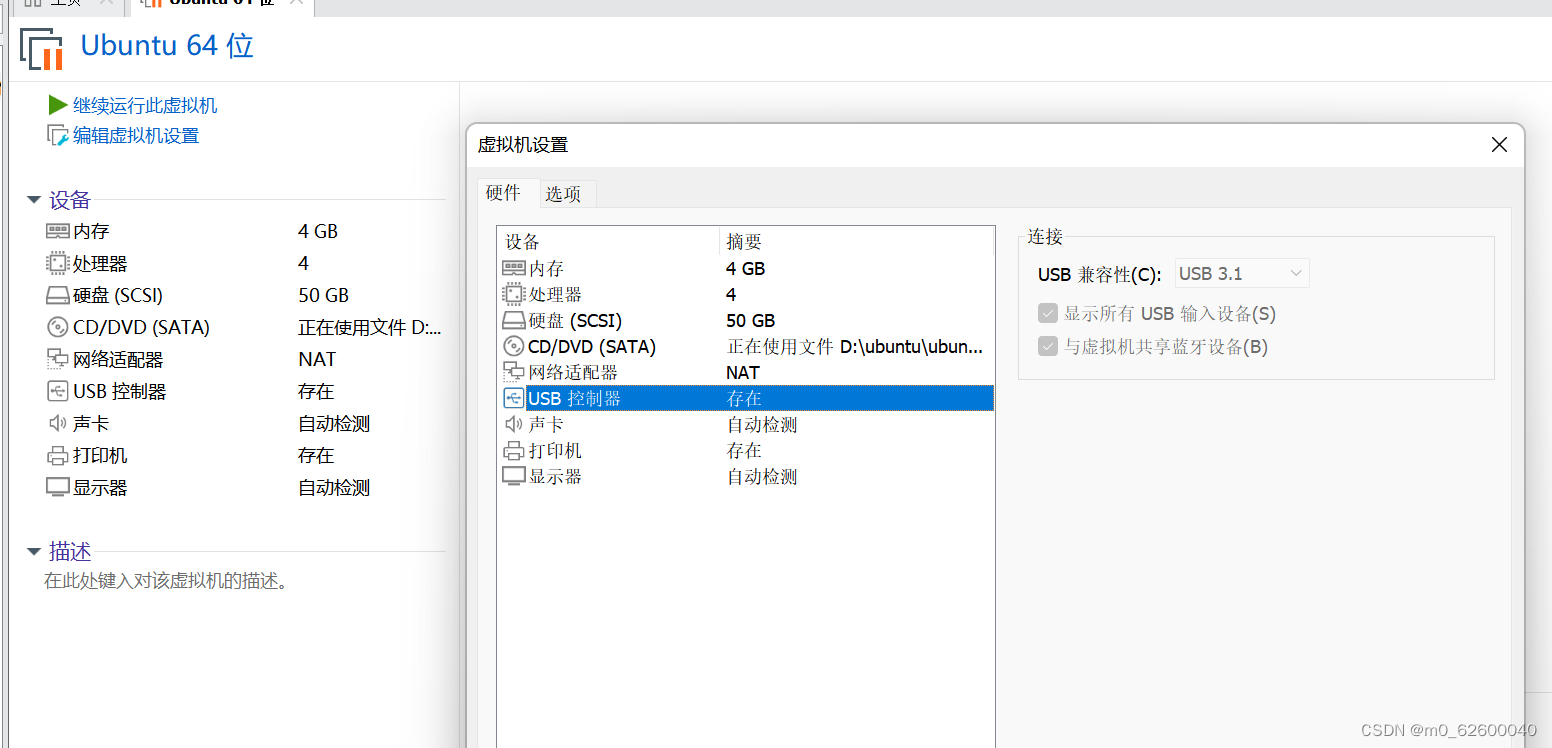
Task: Toggle 与虚拟机共享蓝牙设备 checkbox
Action: pyautogui.click(x=1048, y=346)
